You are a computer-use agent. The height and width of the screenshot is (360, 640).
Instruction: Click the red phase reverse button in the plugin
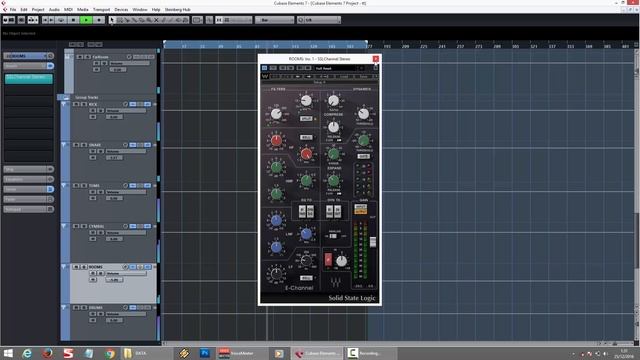pyautogui.click(x=328, y=260)
